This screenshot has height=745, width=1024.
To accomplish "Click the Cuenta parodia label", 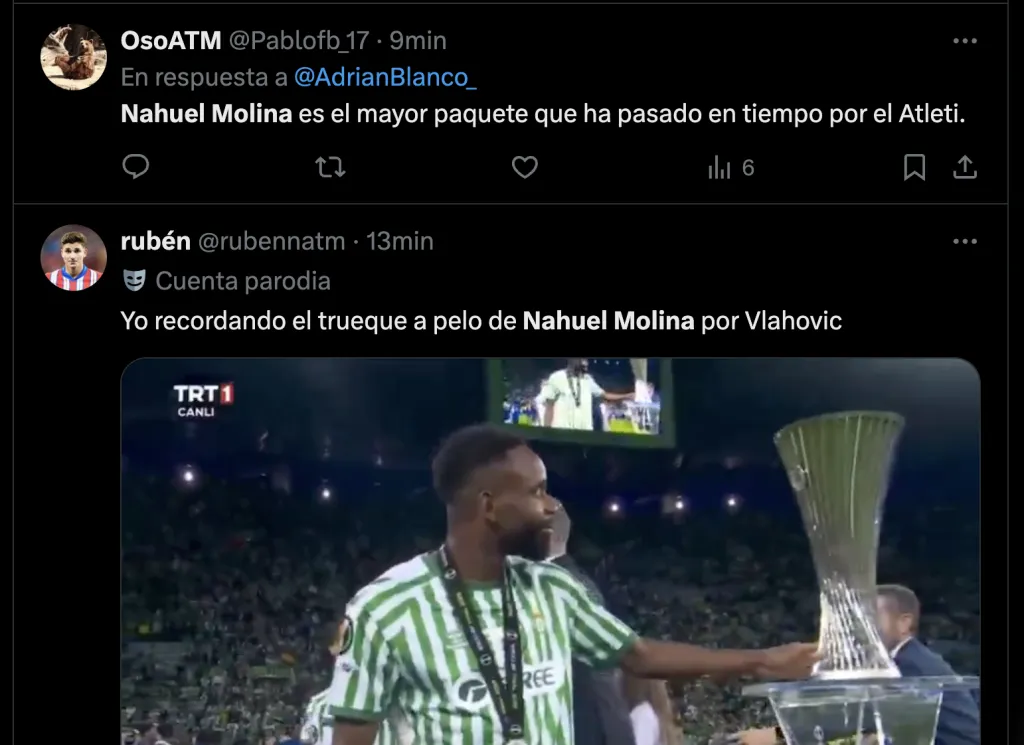I will (243, 281).
